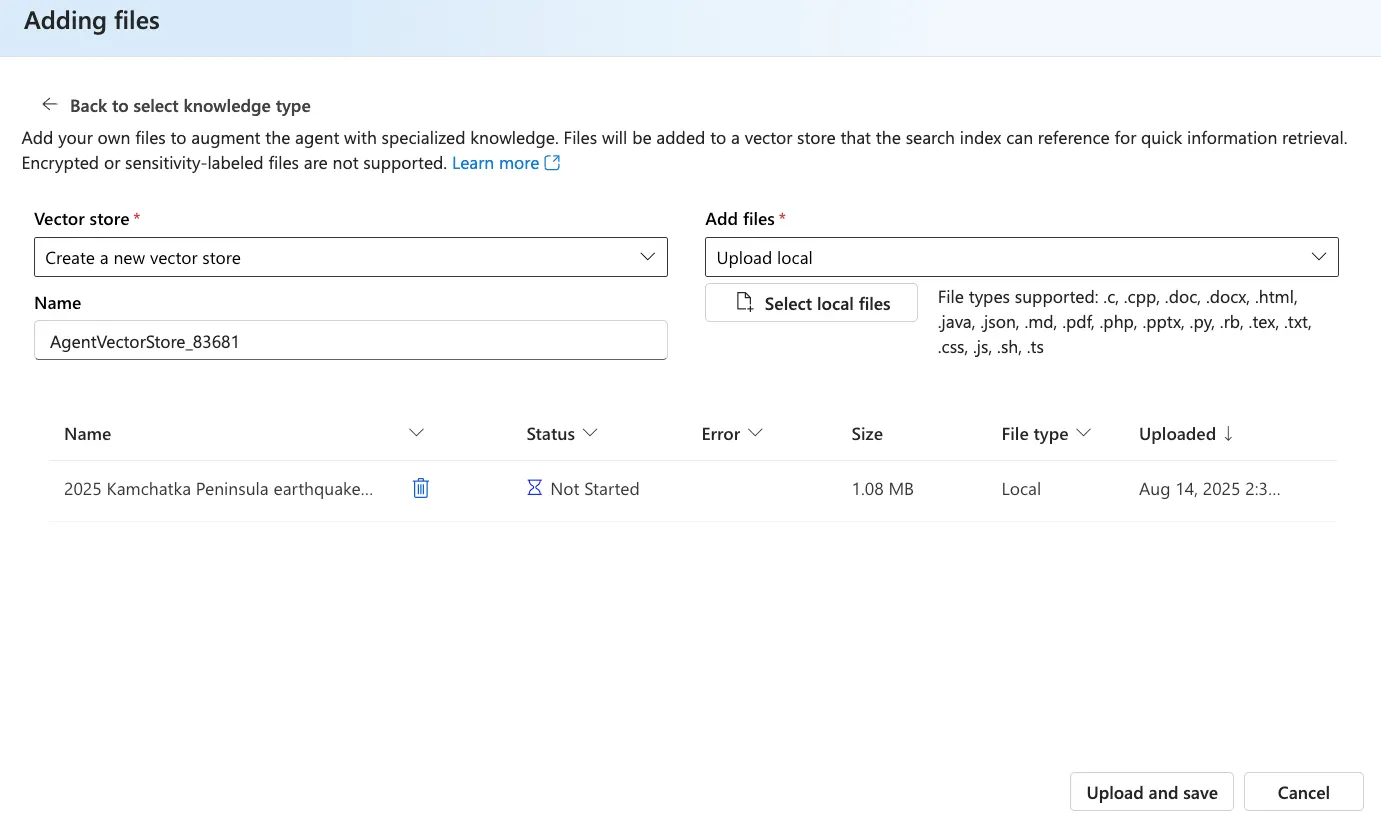Screen dimensions: 1381x828
Task: Click the Upload and save button
Action: pos(1151,793)
